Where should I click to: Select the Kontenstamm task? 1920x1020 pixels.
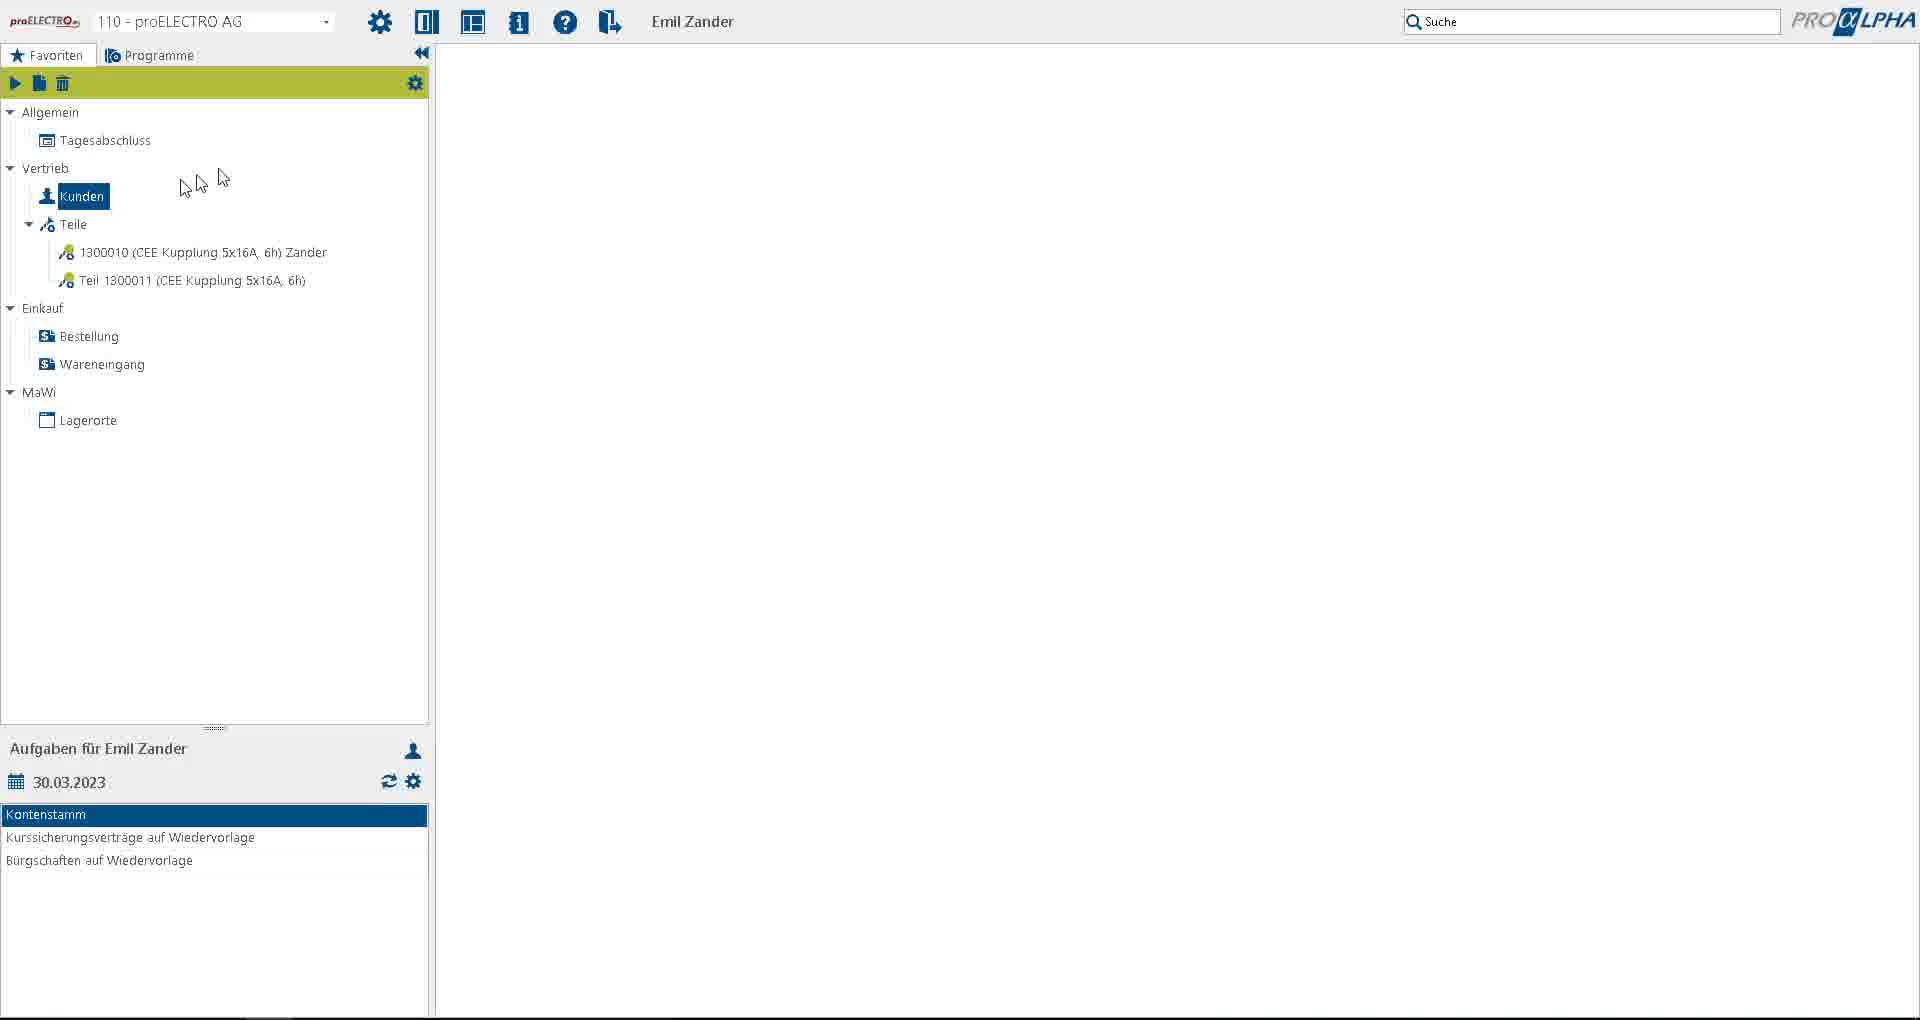pos(214,815)
